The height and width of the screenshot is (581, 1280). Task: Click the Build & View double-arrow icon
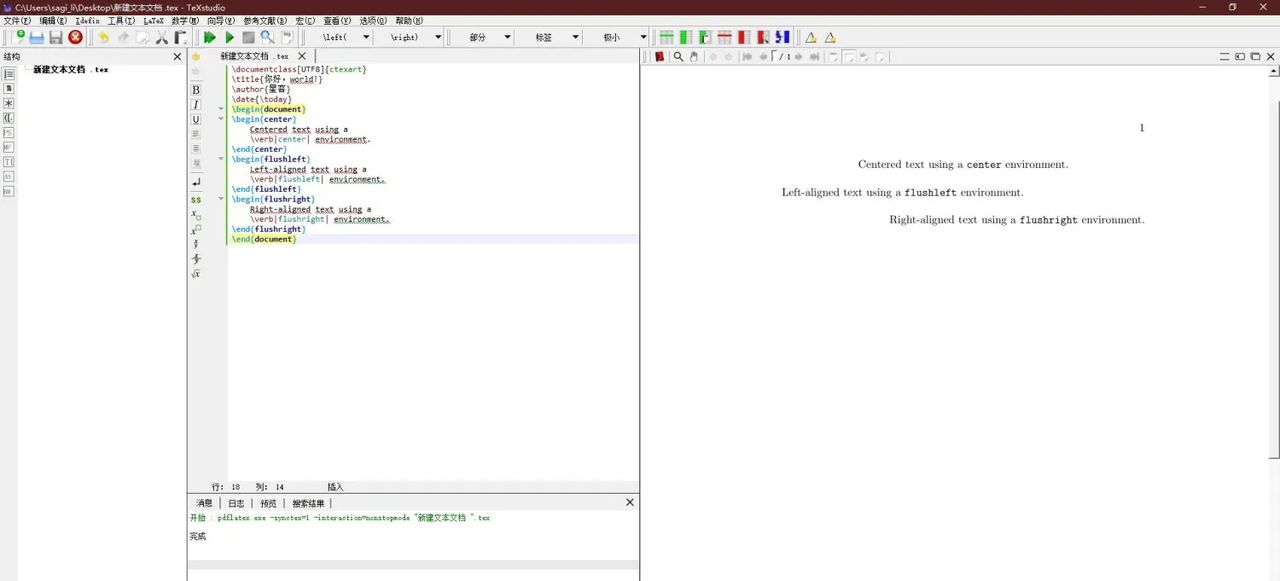click(210, 37)
